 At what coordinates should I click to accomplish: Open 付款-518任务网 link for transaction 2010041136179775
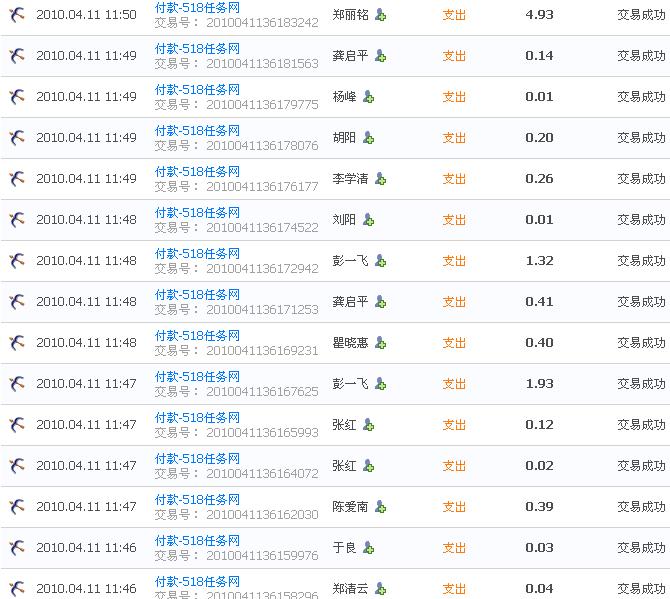coord(197,90)
